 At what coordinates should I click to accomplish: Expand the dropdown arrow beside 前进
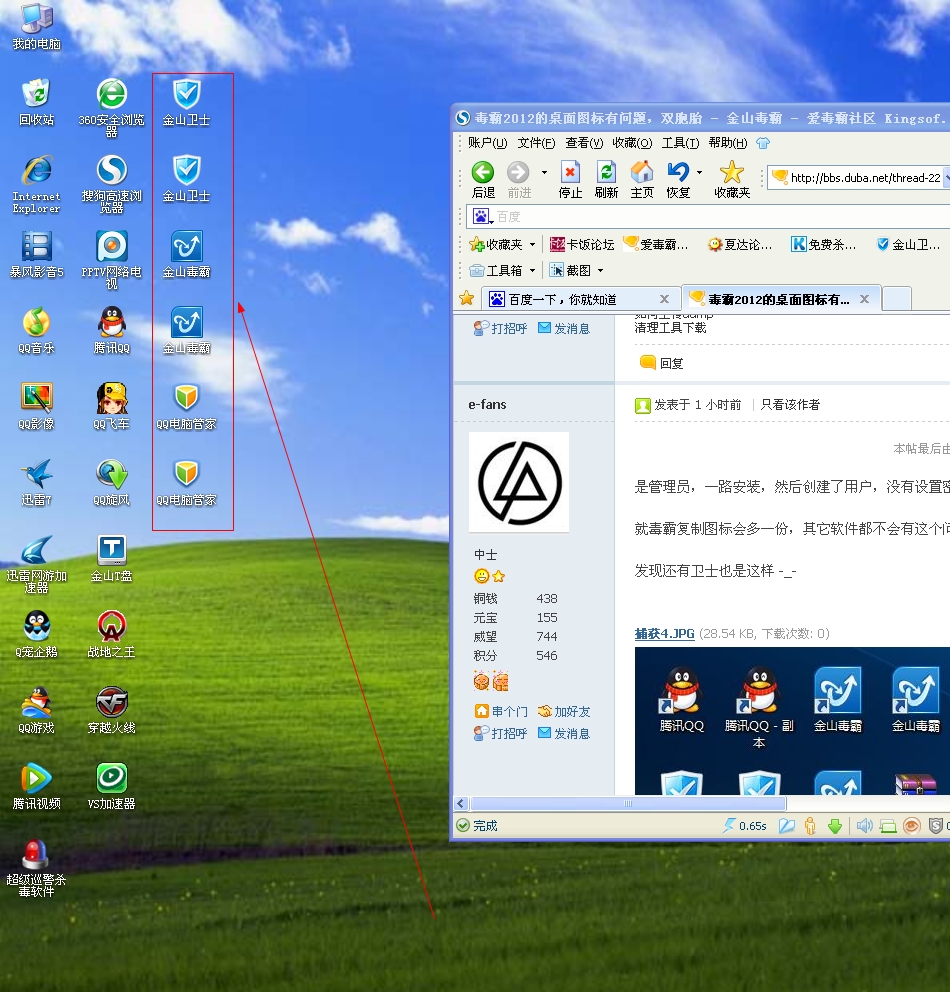[x=544, y=172]
